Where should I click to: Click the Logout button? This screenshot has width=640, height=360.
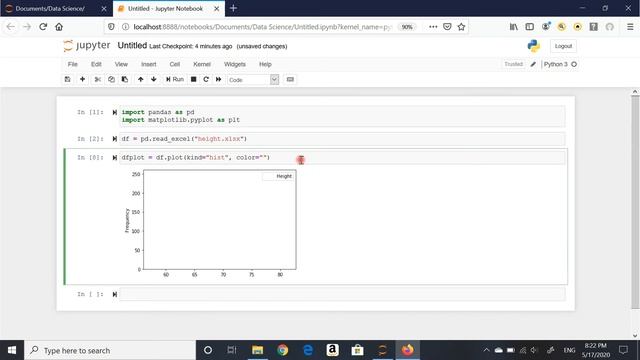(563, 46)
